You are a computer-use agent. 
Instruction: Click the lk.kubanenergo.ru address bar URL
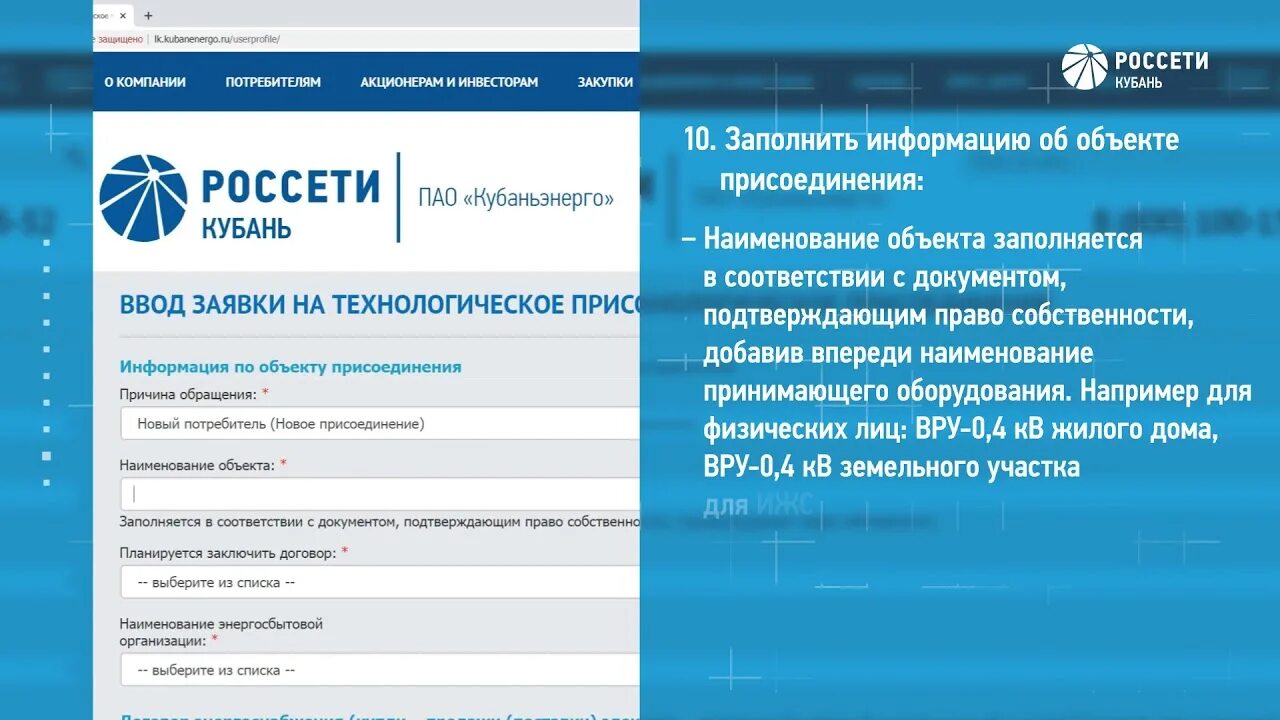tap(217, 39)
